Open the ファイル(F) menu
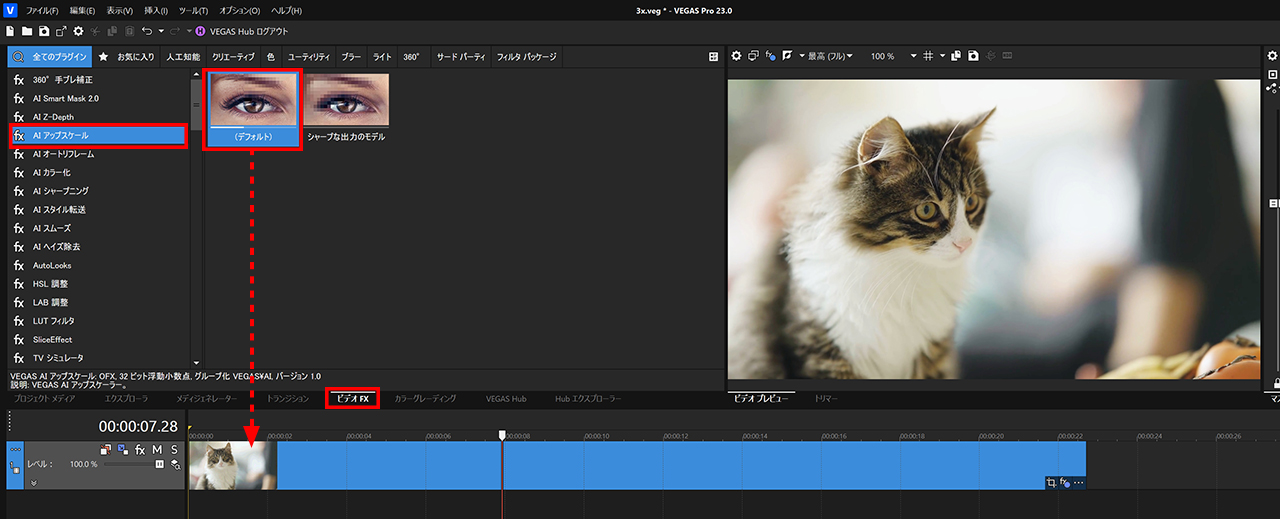The height and width of the screenshot is (519, 1280). 41,10
